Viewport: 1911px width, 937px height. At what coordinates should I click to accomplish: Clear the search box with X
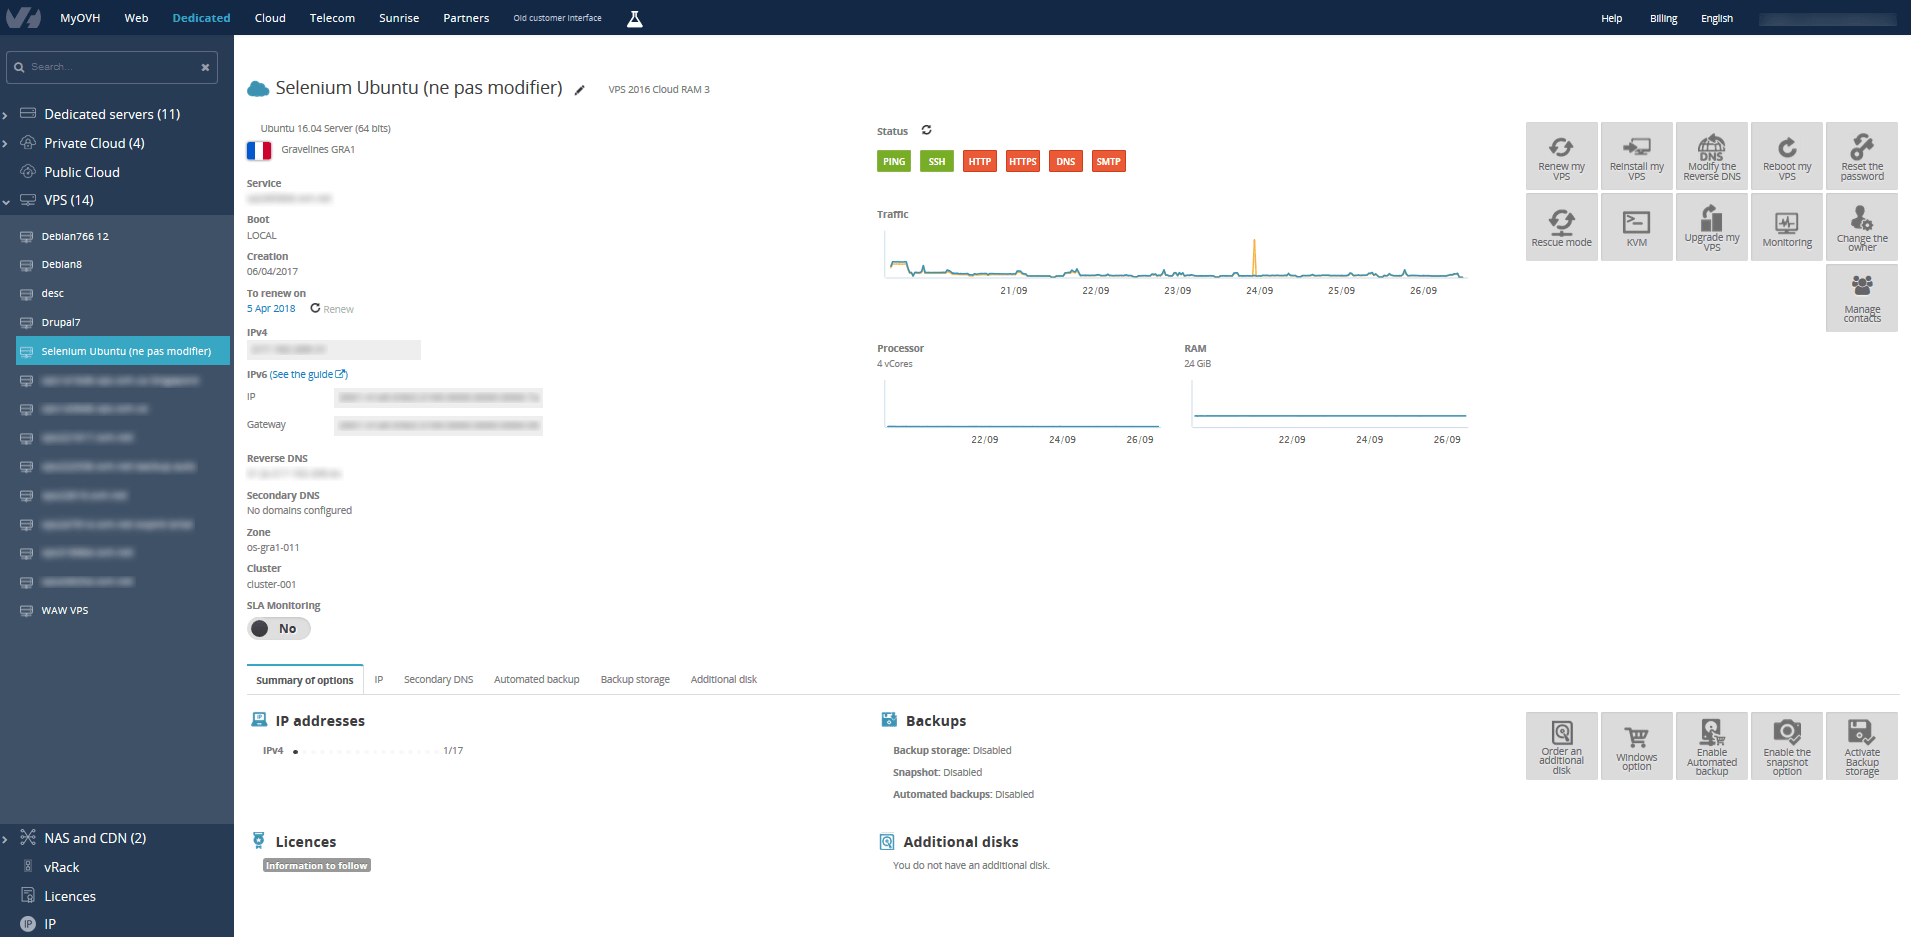coord(205,67)
